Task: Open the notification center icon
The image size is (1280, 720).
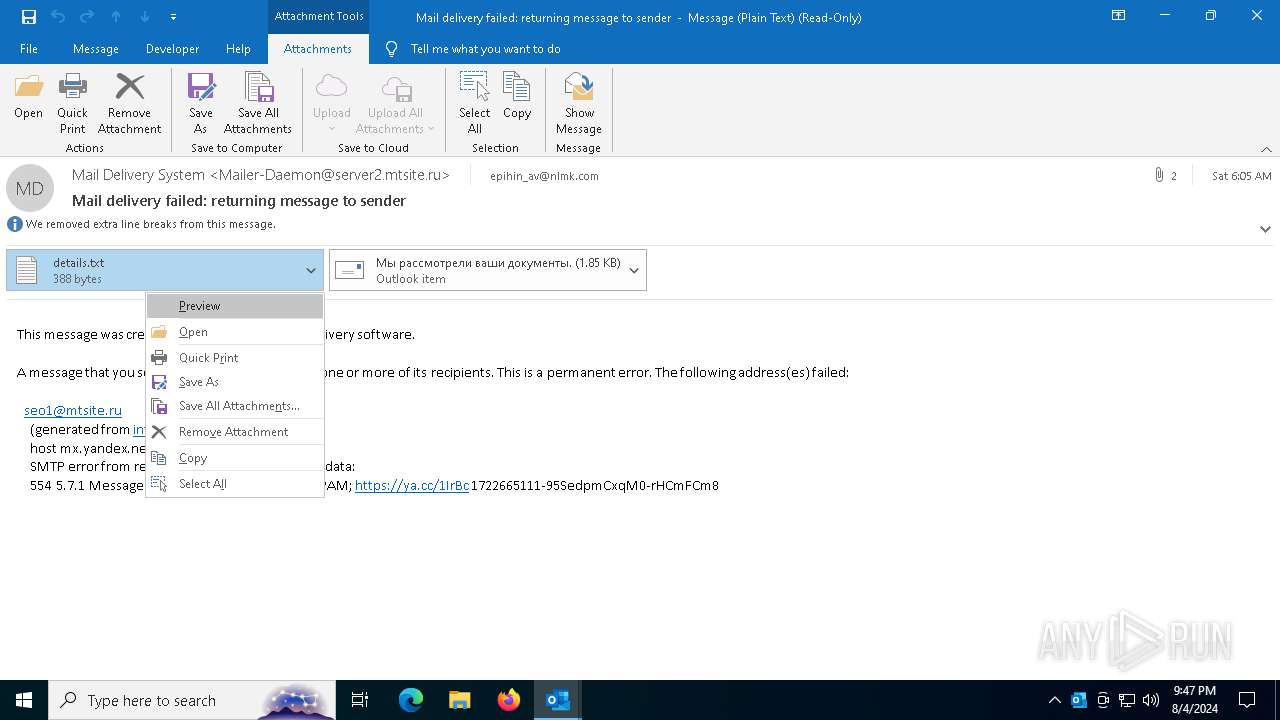Action: click(1247, 700)
